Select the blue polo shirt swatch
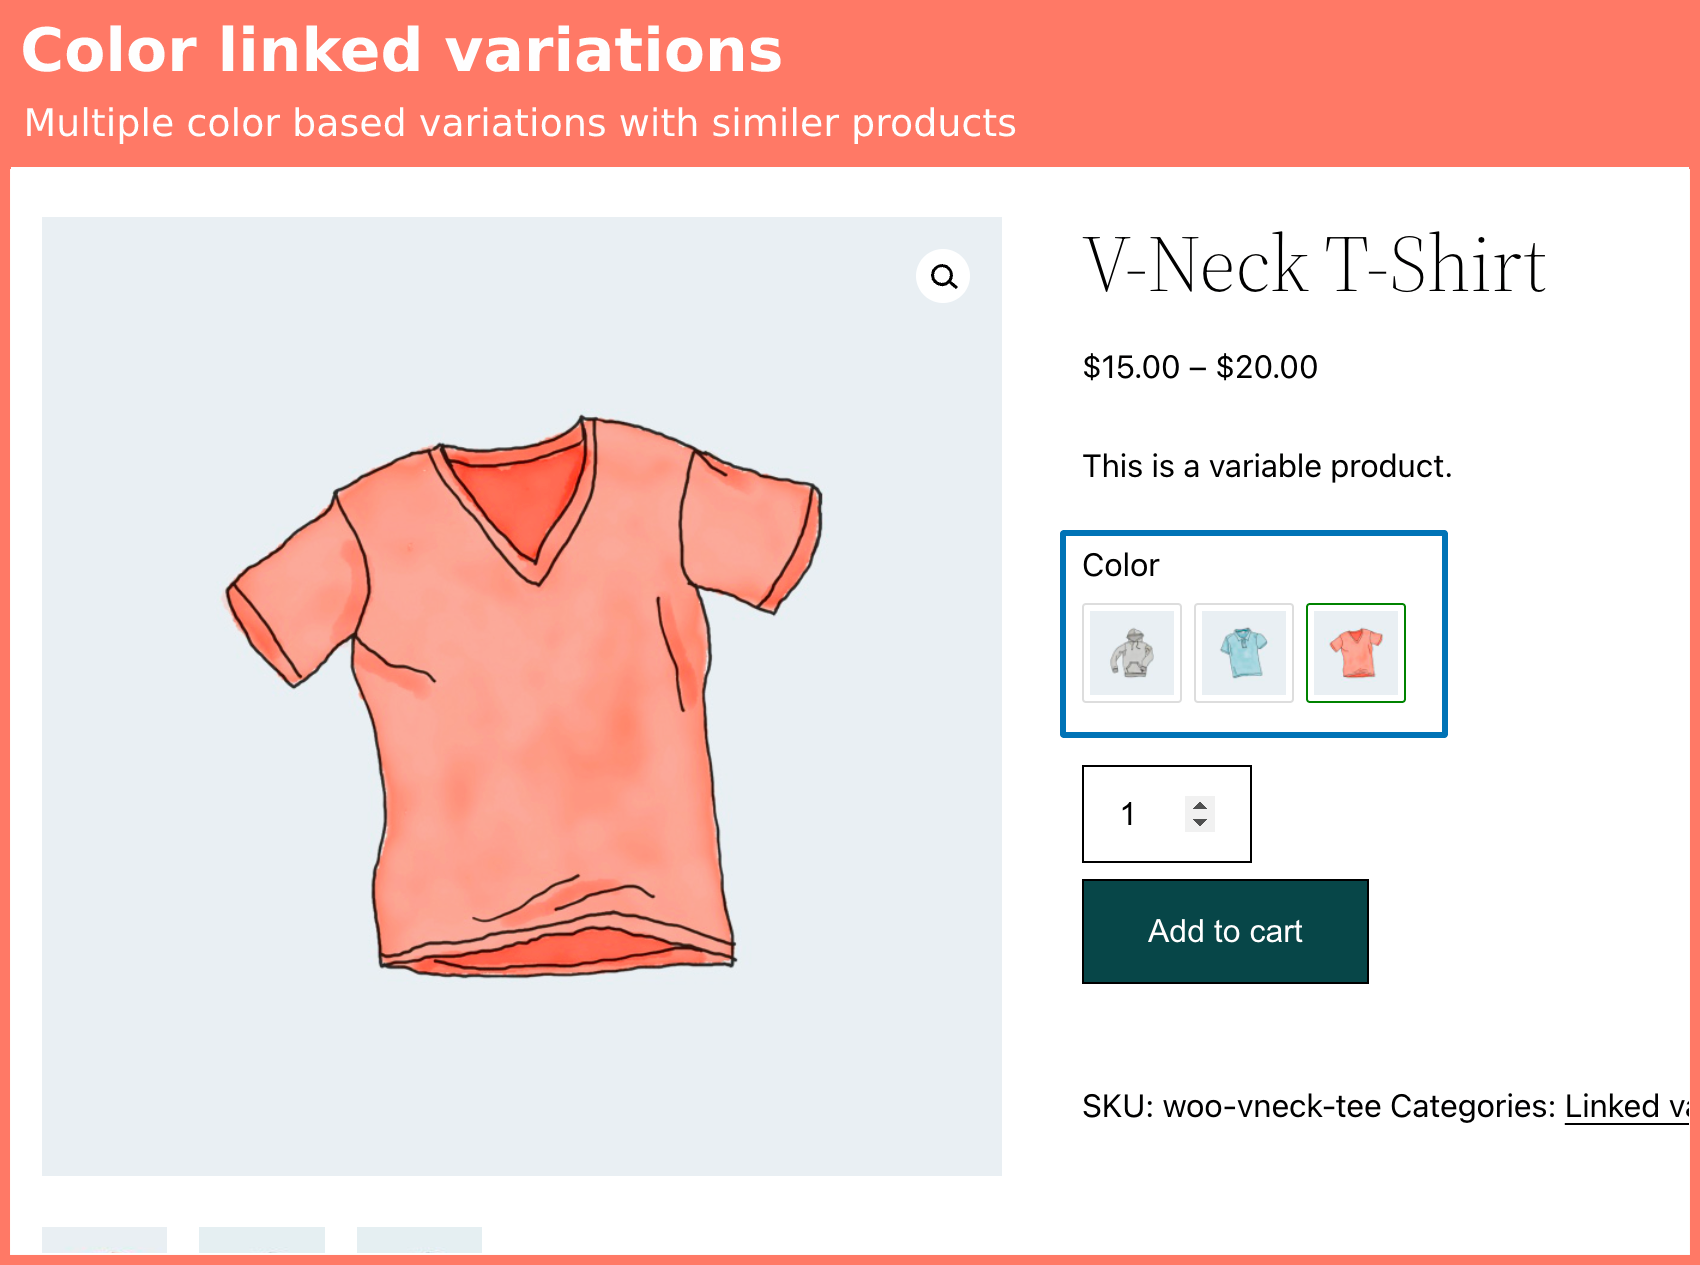The height and width of the screenshot is (1265, 1700). 1244,653
